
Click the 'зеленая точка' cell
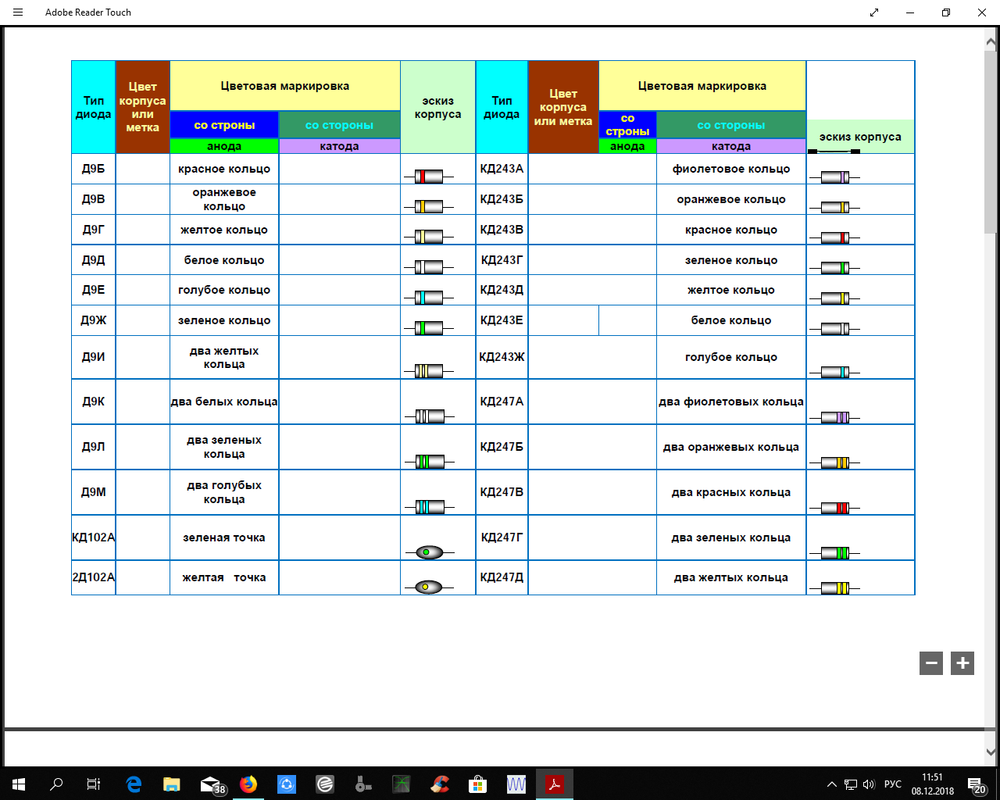coord(224,538)
